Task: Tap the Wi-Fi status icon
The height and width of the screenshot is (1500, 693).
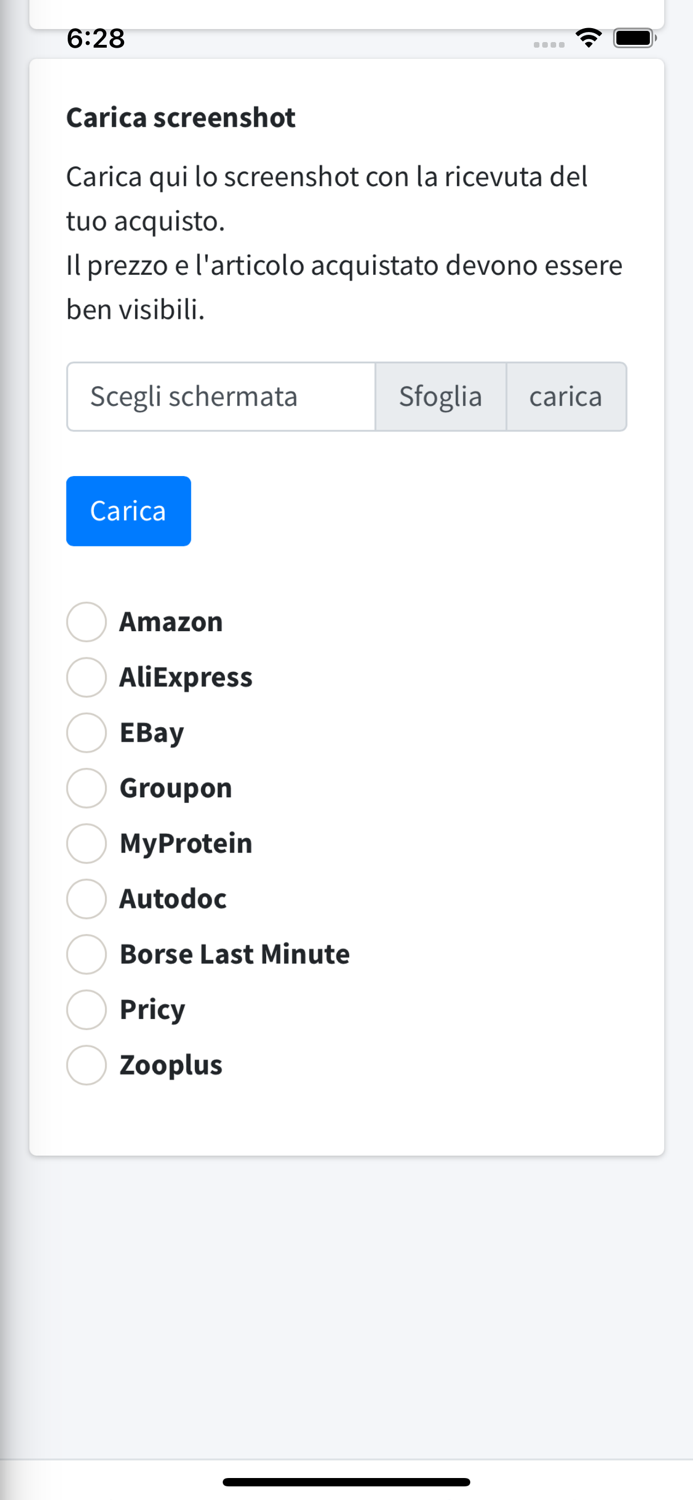Action: click(x=589, y=39)
